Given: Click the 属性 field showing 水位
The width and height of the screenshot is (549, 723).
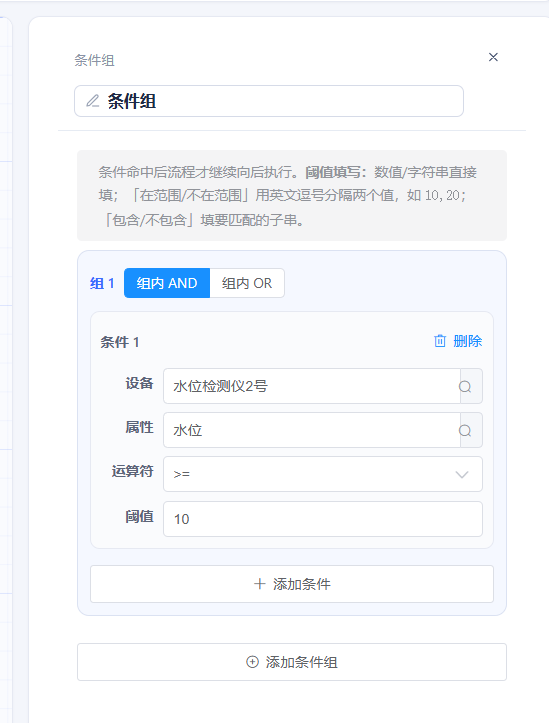Looking at the screenshot, I should [312, 430].
